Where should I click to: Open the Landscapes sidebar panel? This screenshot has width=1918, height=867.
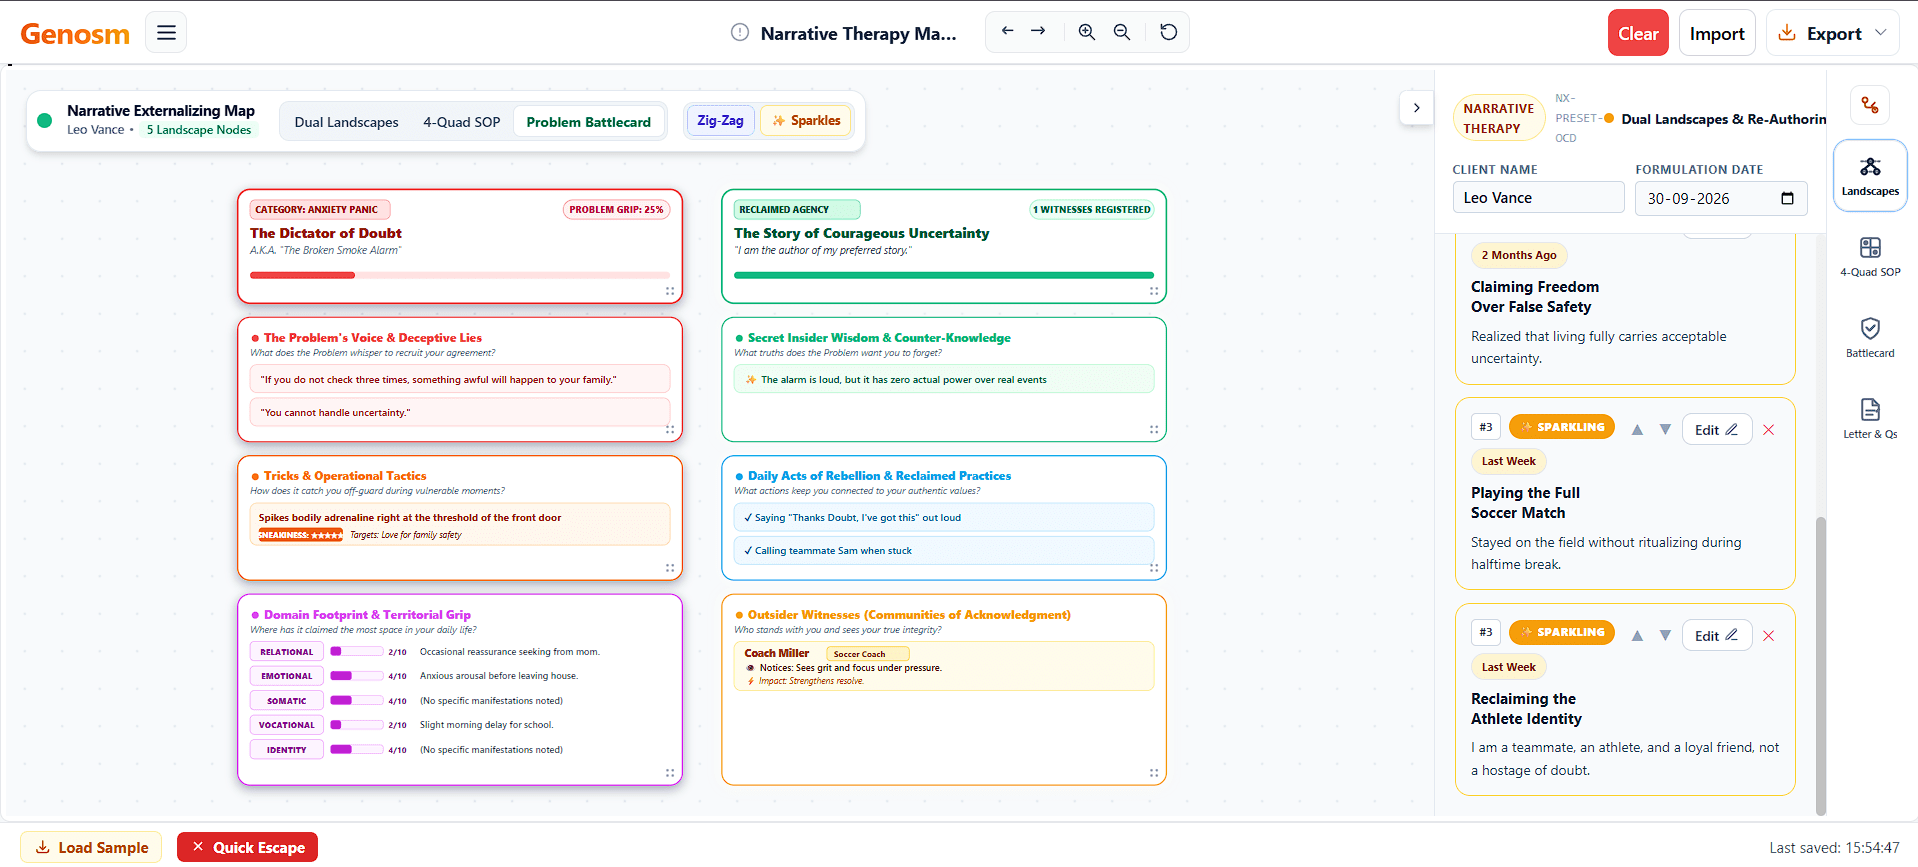1870,175
